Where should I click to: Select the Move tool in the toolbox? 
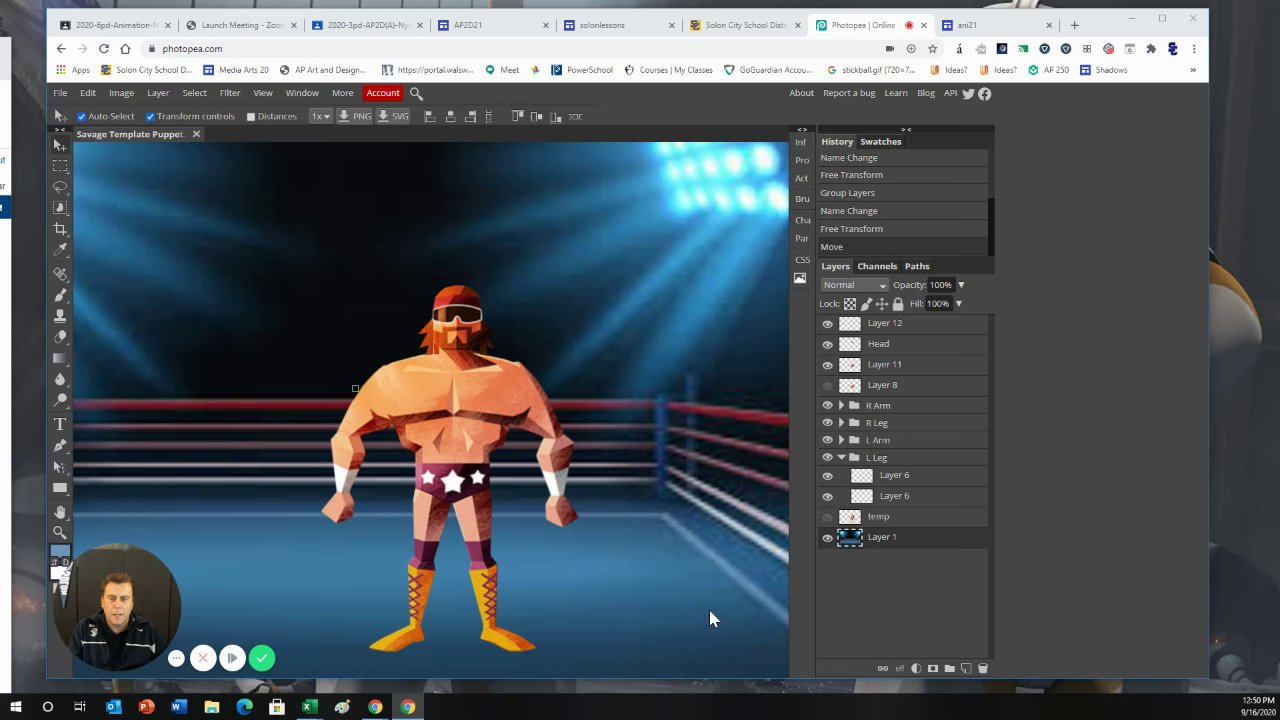pyautogui.click(x=60, y=146)
